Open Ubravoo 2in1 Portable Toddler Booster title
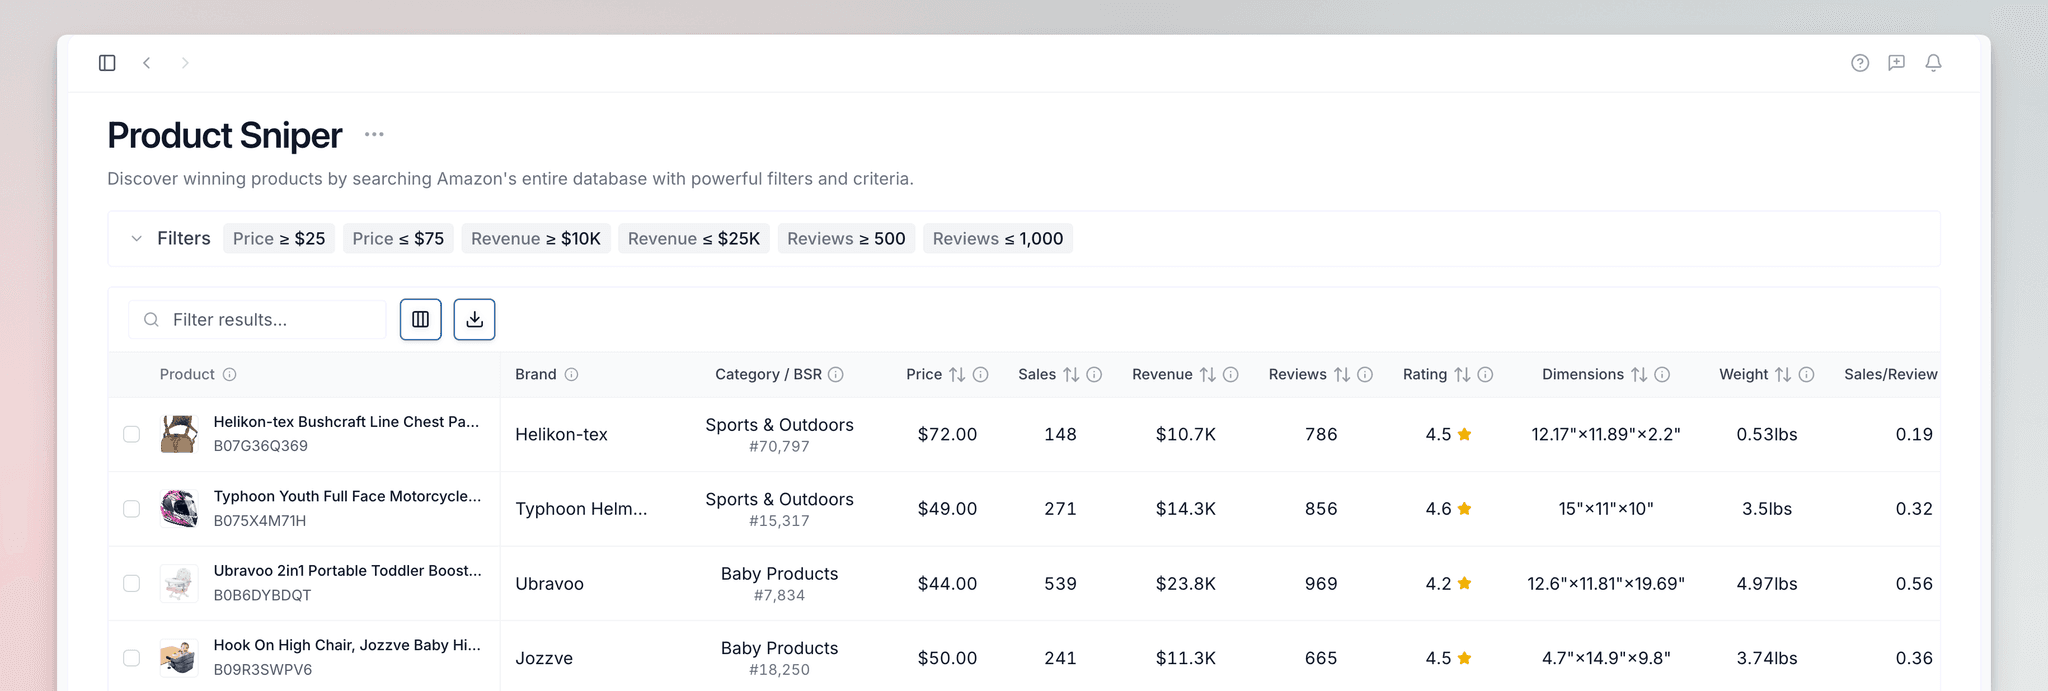The height and width of the screenshot is (691, 2048). [347, 571]
